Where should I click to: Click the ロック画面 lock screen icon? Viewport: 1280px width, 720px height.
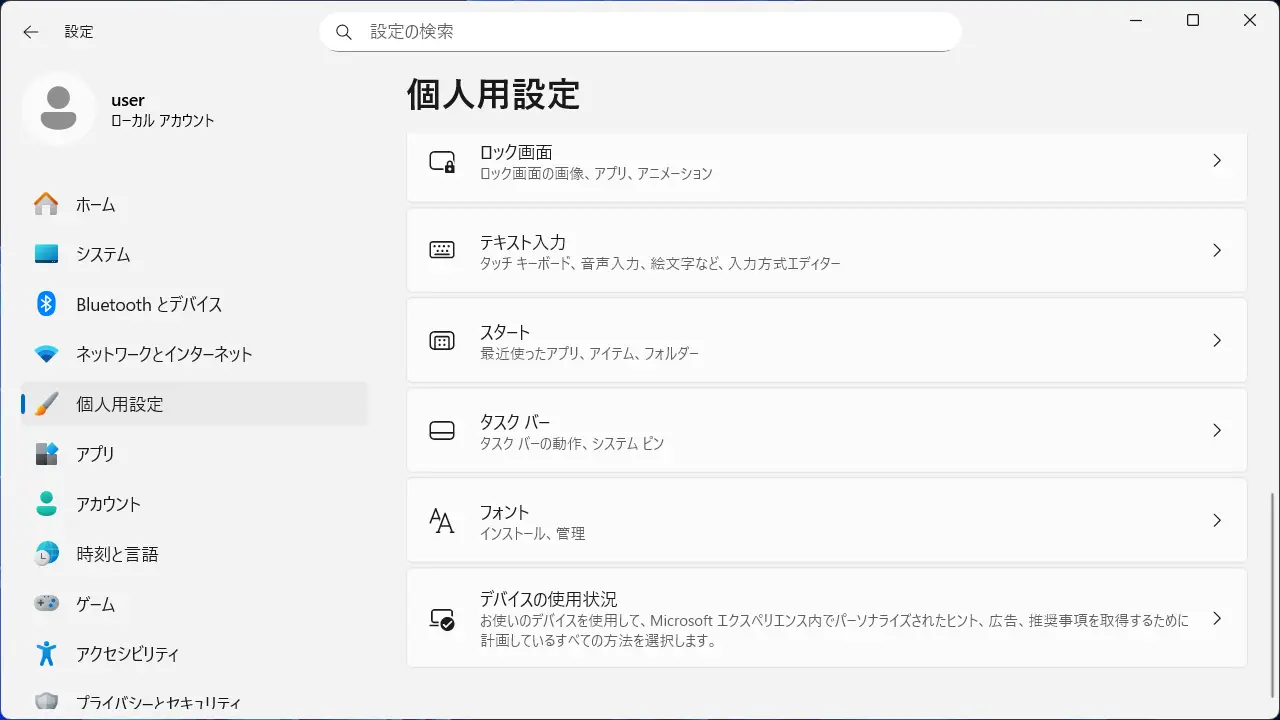coord(441,161)
